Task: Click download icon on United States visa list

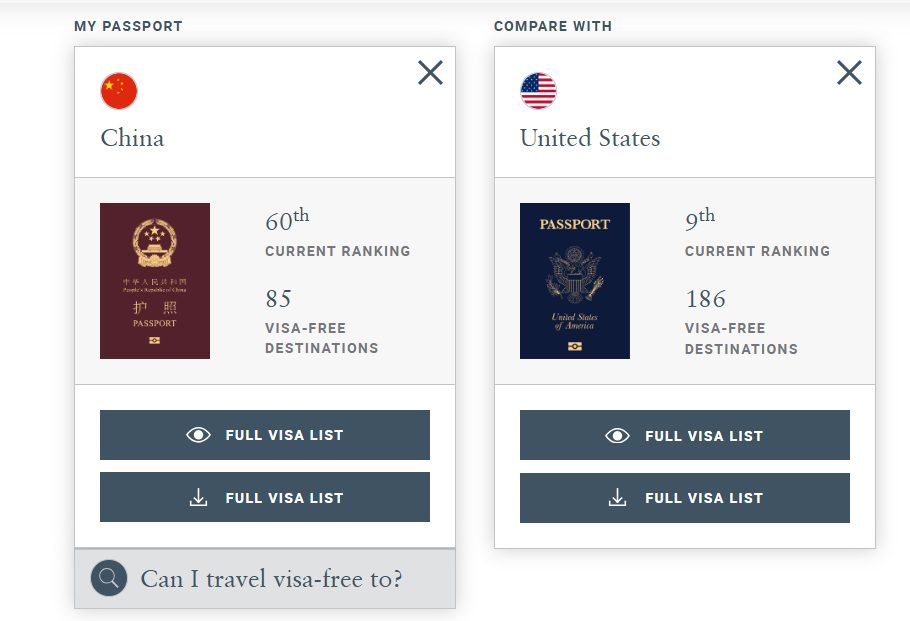Action: pos(618,497)
